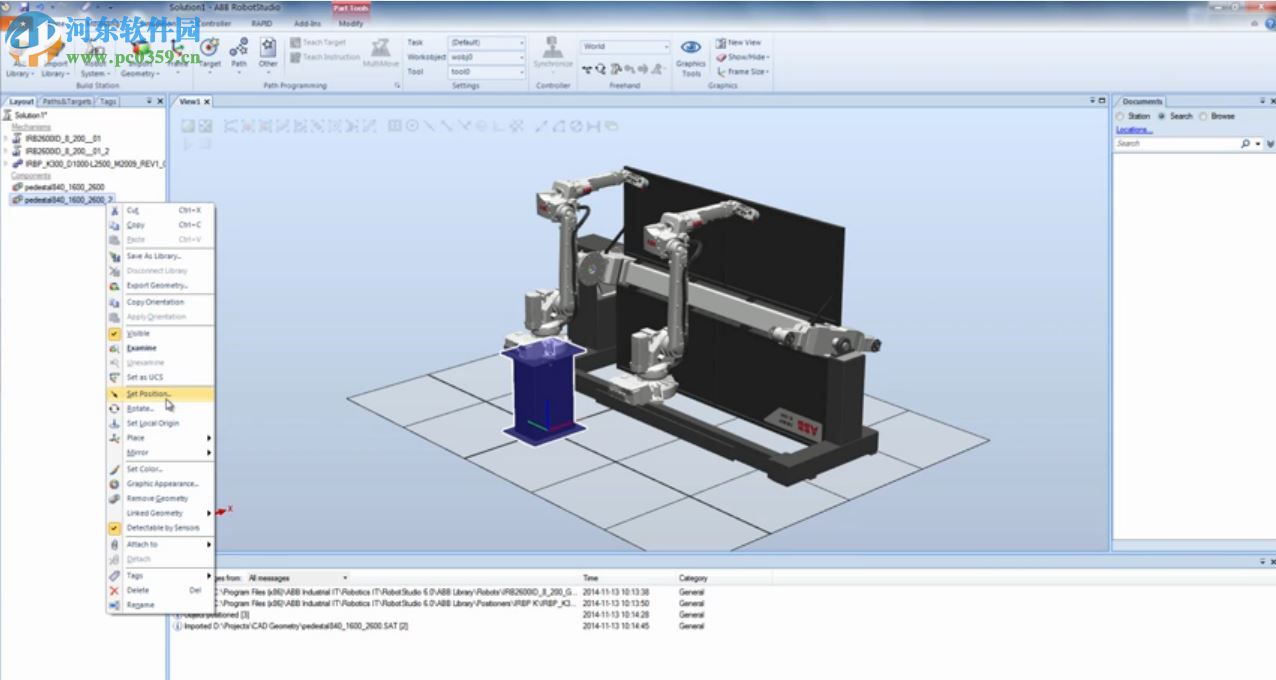Open Show/Hide in the Graphics group
This screenshot has height=680, width=1276.
[745, 56]
